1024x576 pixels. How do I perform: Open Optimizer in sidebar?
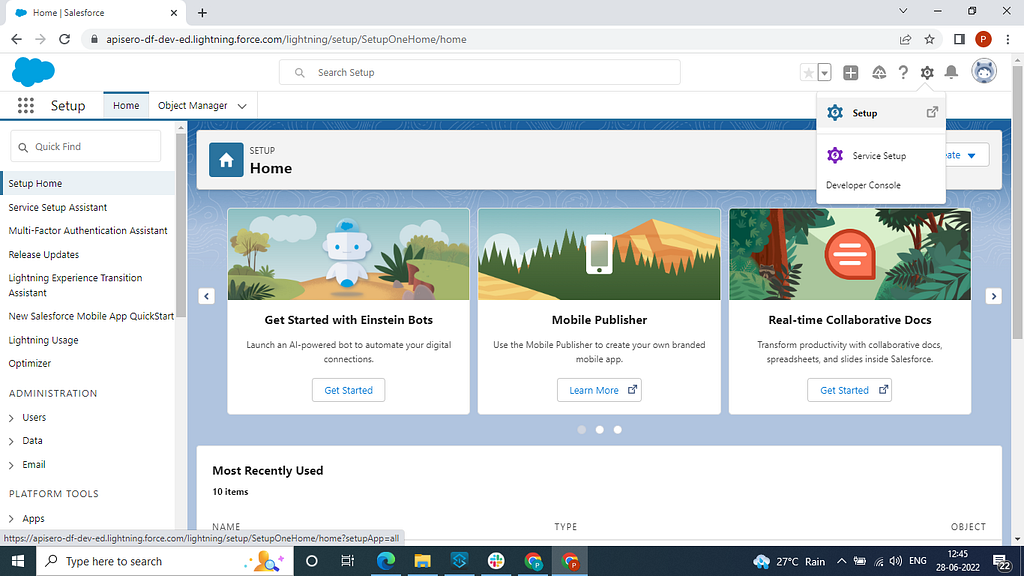(29, 364)
